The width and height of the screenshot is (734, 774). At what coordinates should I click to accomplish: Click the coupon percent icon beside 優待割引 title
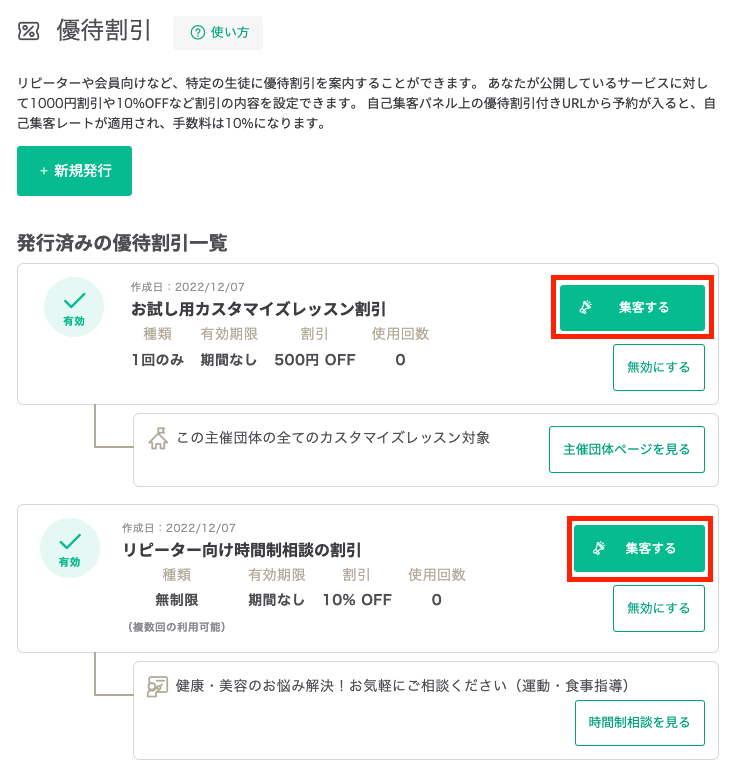(28, 31)
